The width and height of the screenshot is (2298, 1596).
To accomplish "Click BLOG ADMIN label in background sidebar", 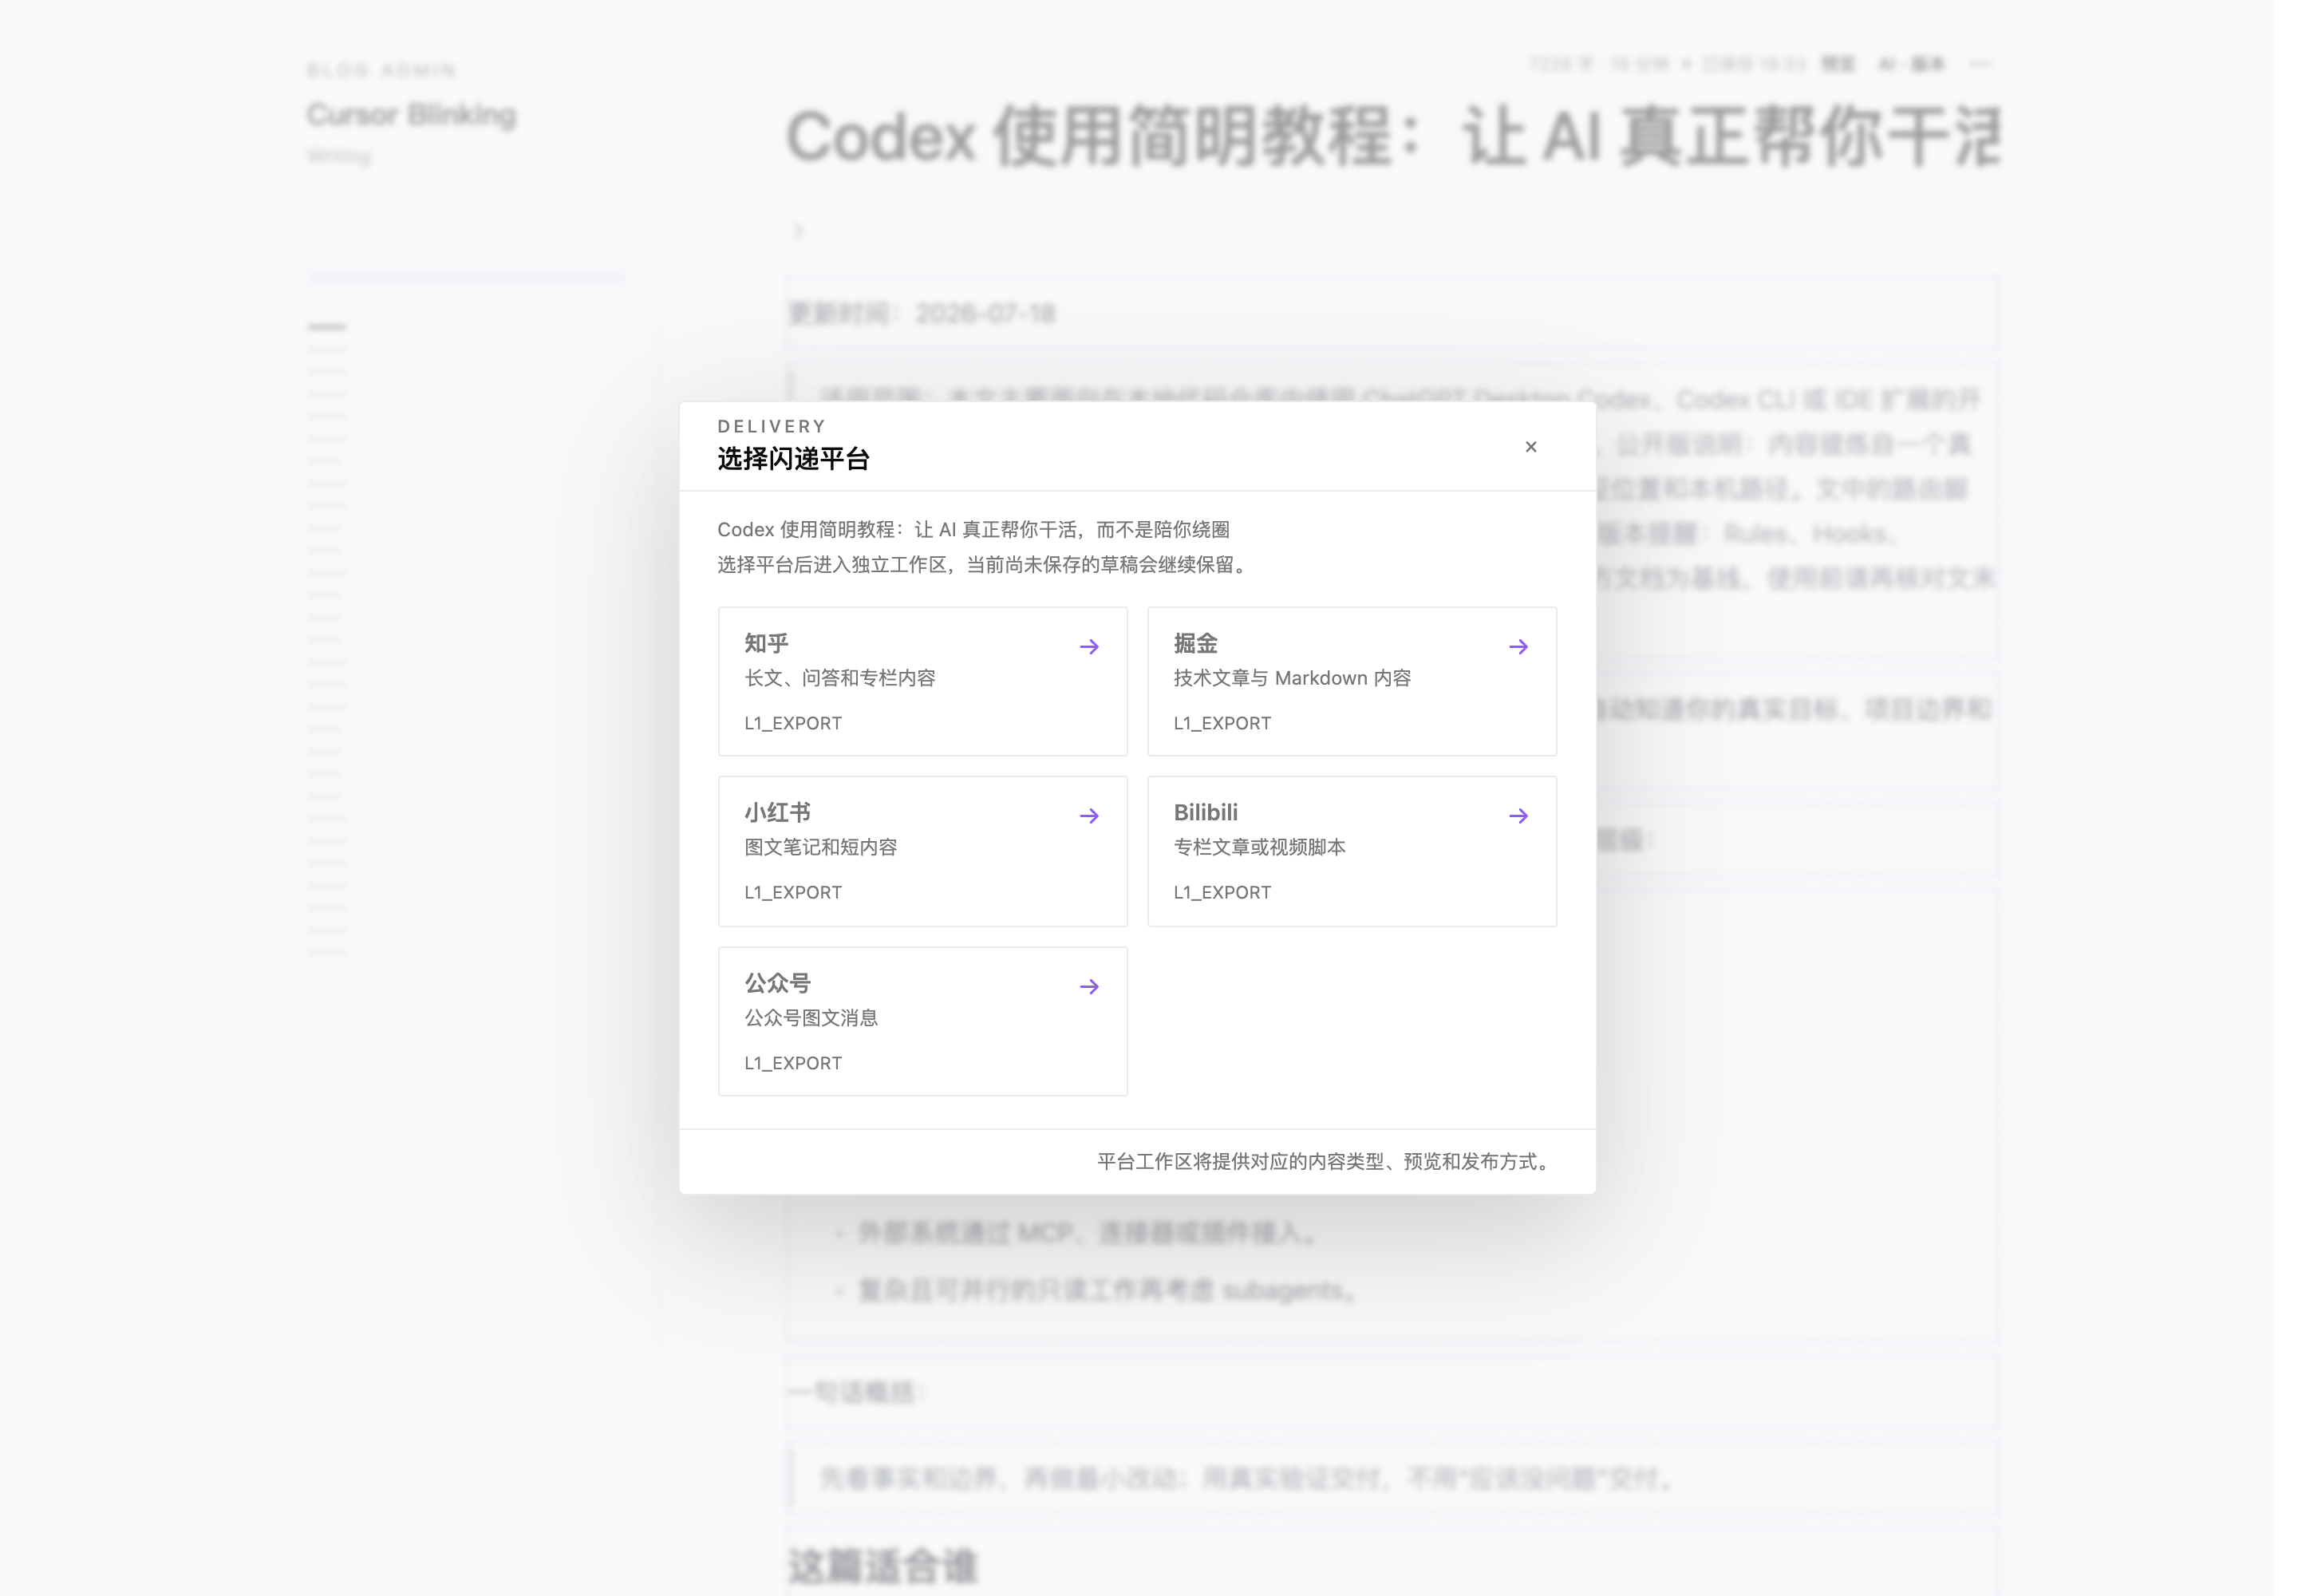I will point(381,70).
